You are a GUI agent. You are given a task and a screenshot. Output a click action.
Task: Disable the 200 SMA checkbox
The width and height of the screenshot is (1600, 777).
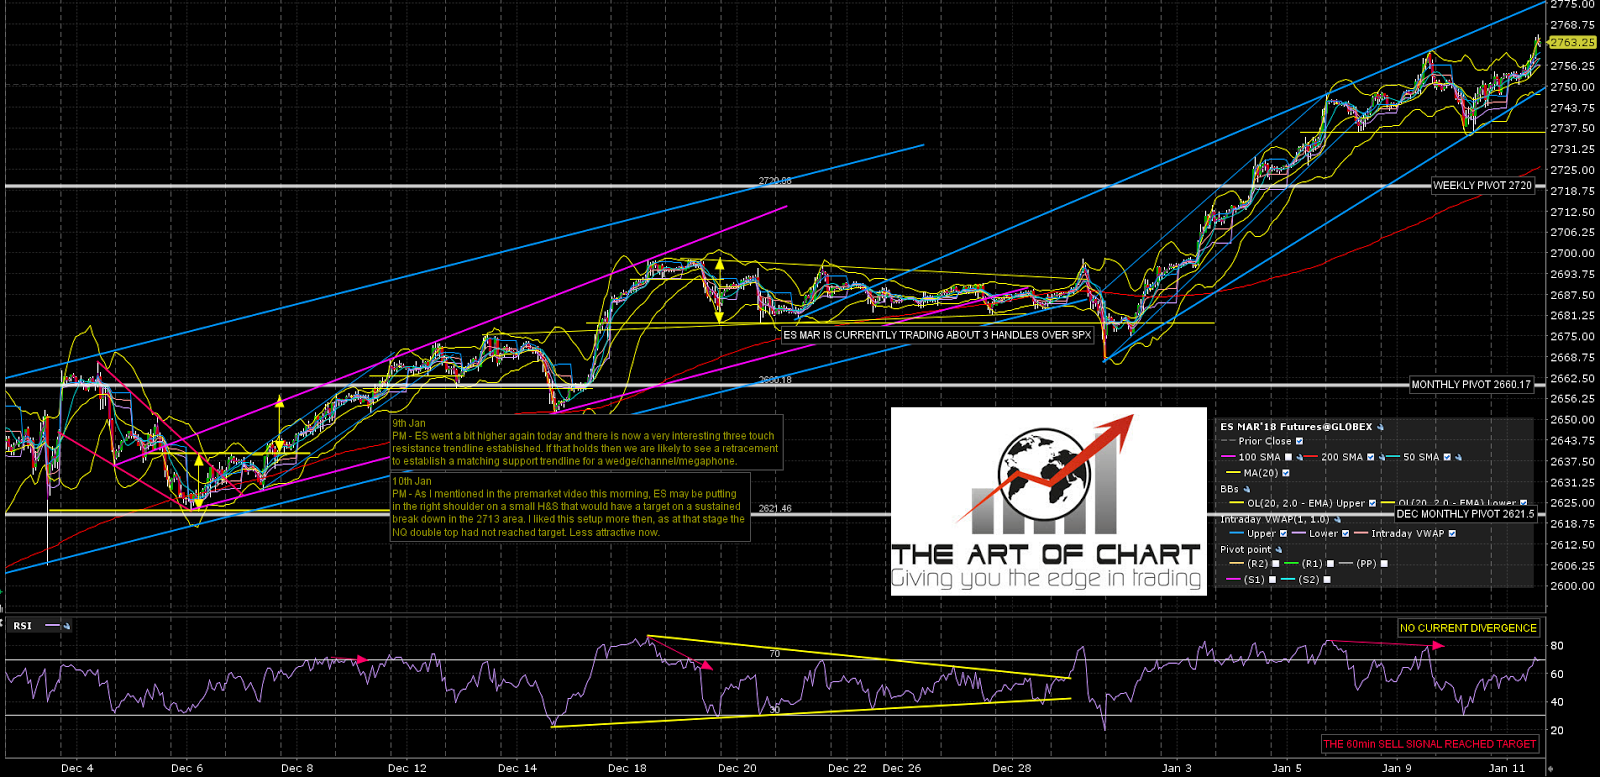(x=1370, y=457)
